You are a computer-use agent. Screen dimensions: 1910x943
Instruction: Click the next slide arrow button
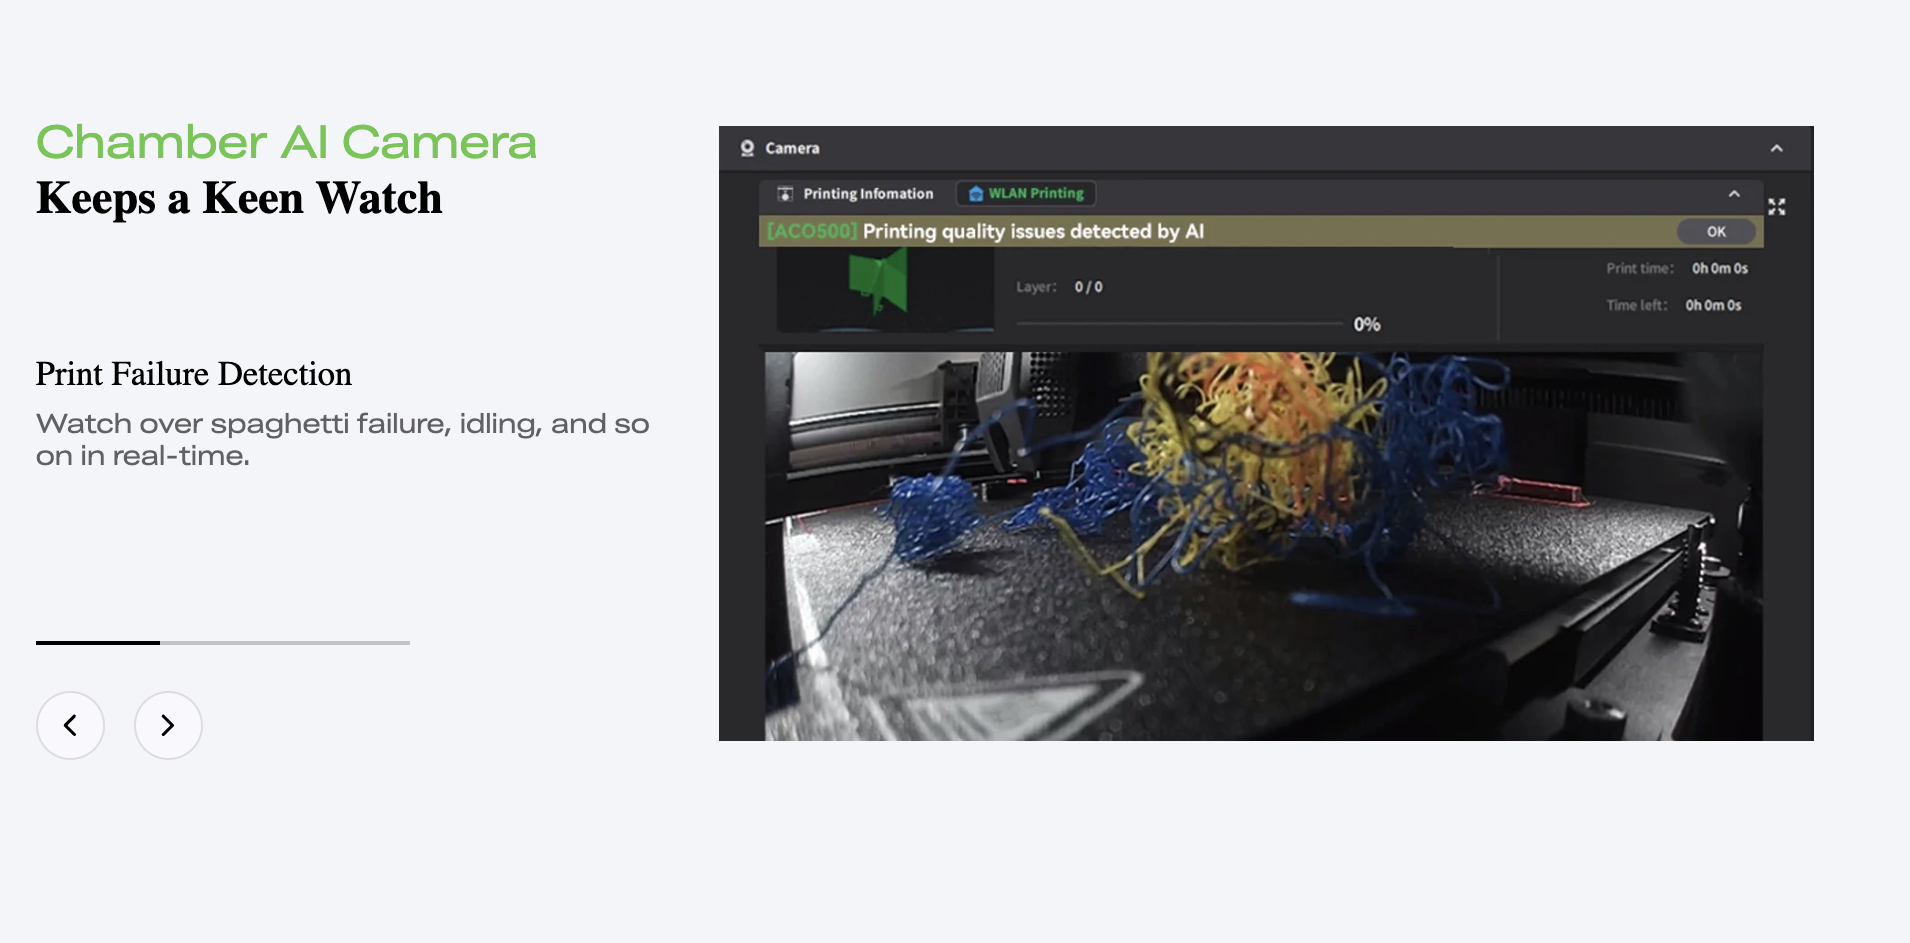(168, 725)
